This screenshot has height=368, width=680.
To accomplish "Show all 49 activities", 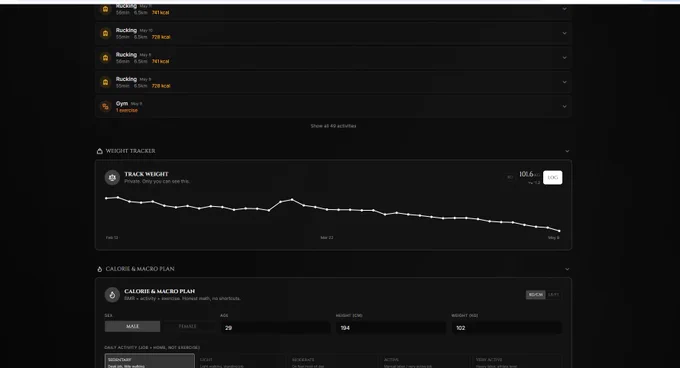I will click(333, 126).
